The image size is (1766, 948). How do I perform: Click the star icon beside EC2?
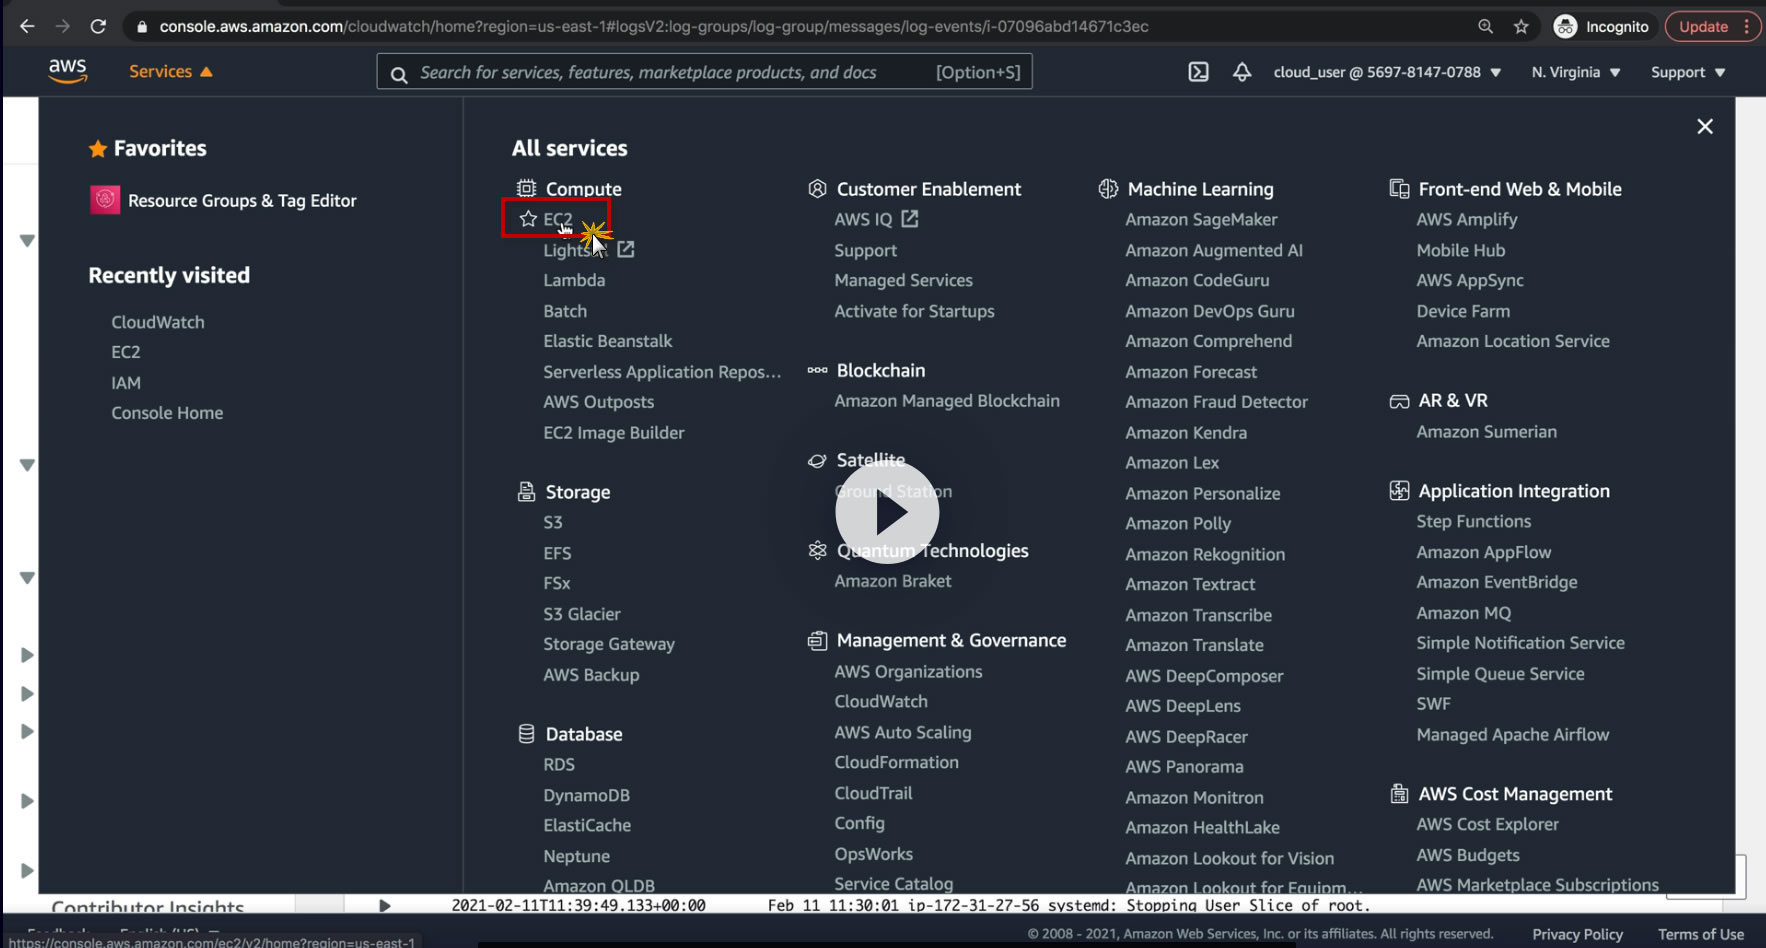[x=528, y=218]
